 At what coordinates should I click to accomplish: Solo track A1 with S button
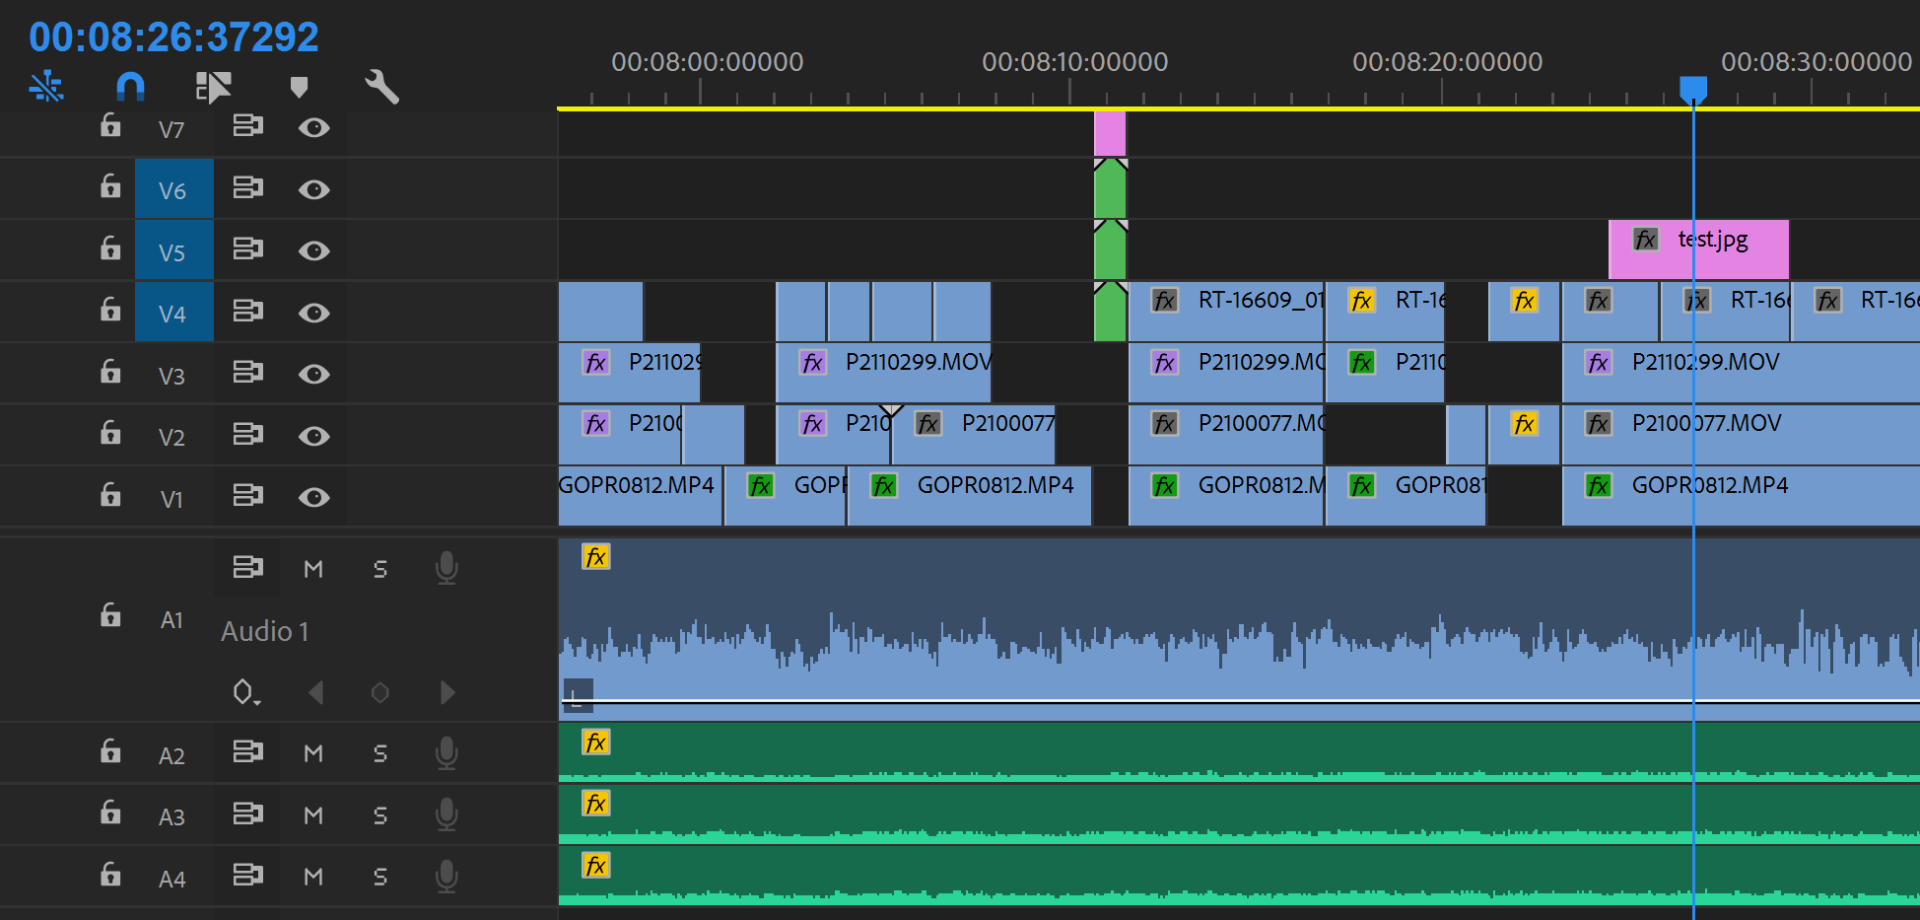click(x=380, y=569)
